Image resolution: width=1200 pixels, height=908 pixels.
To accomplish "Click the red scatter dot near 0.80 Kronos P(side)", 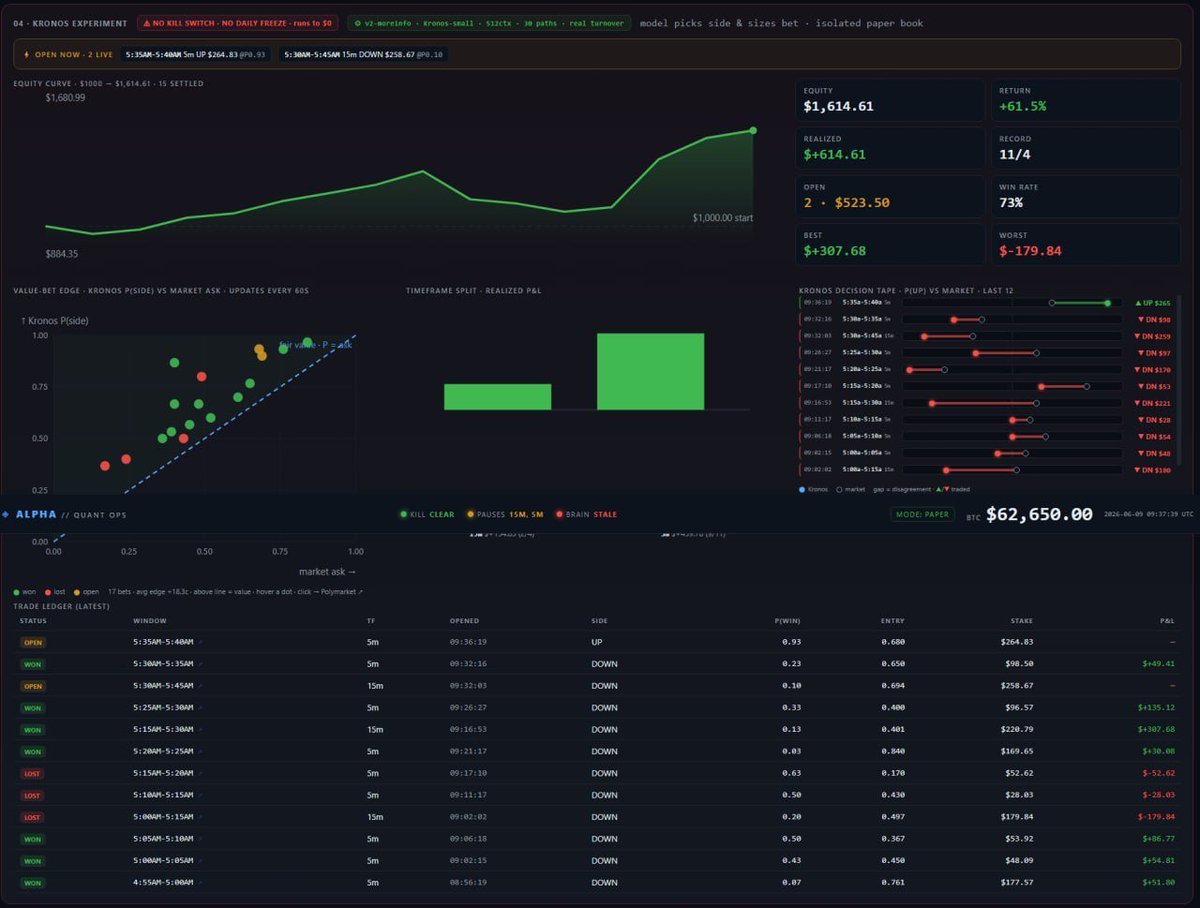I will click(202, 377).
